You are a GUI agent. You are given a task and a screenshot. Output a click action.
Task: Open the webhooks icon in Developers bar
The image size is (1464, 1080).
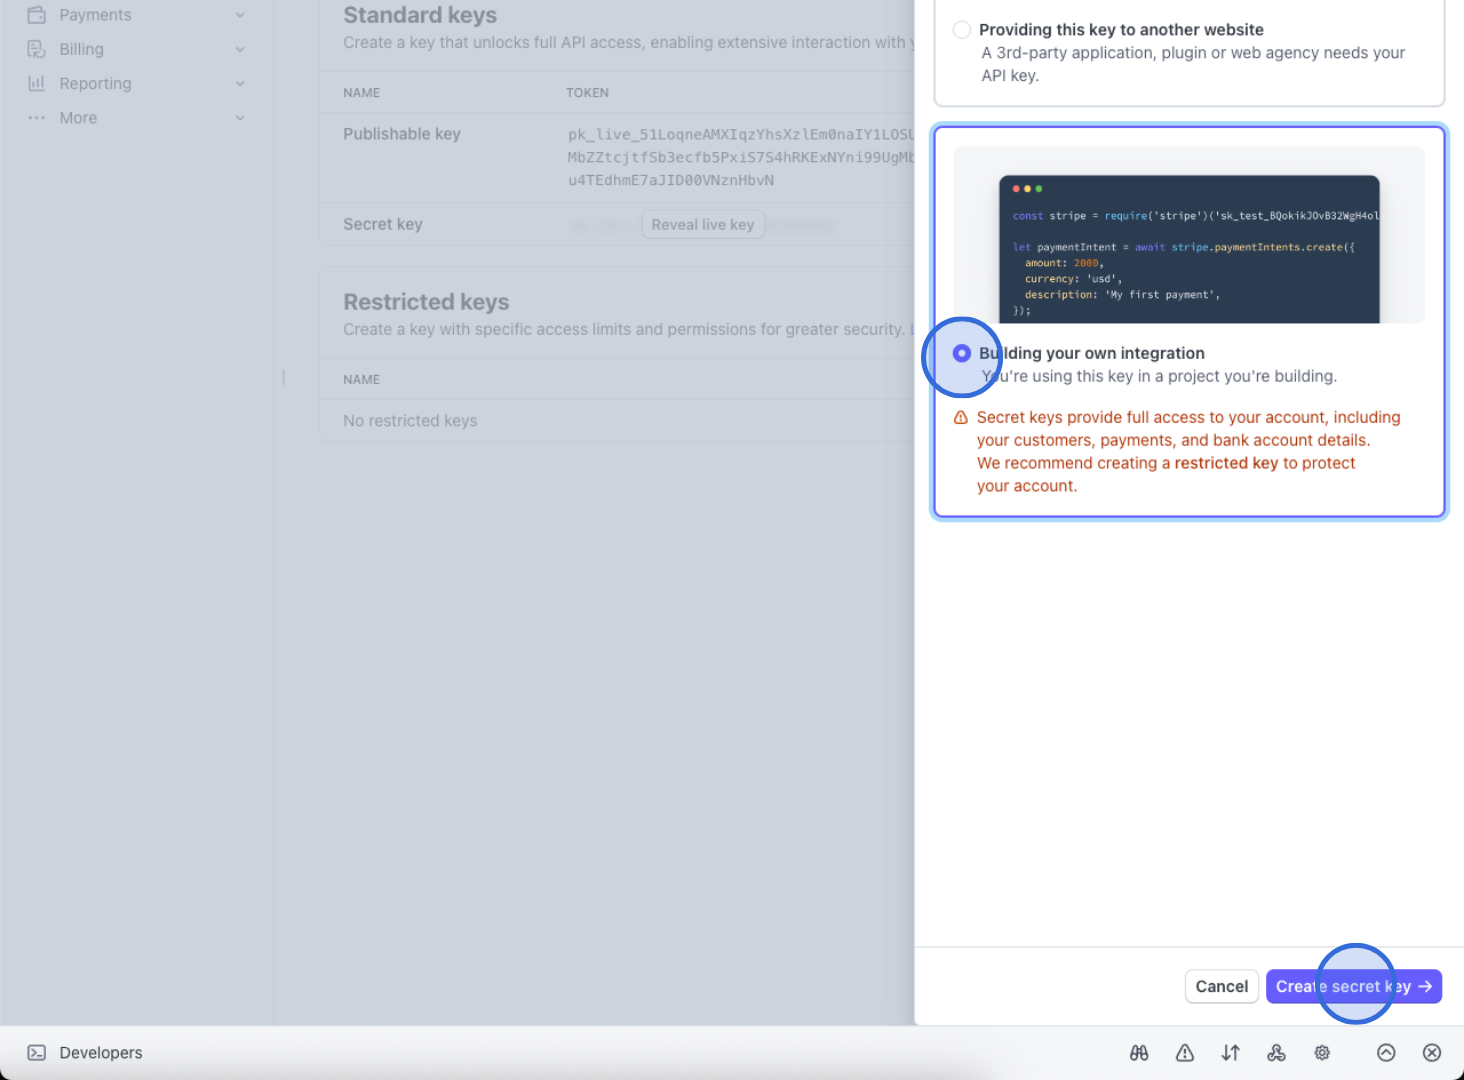(1276, 1053)
